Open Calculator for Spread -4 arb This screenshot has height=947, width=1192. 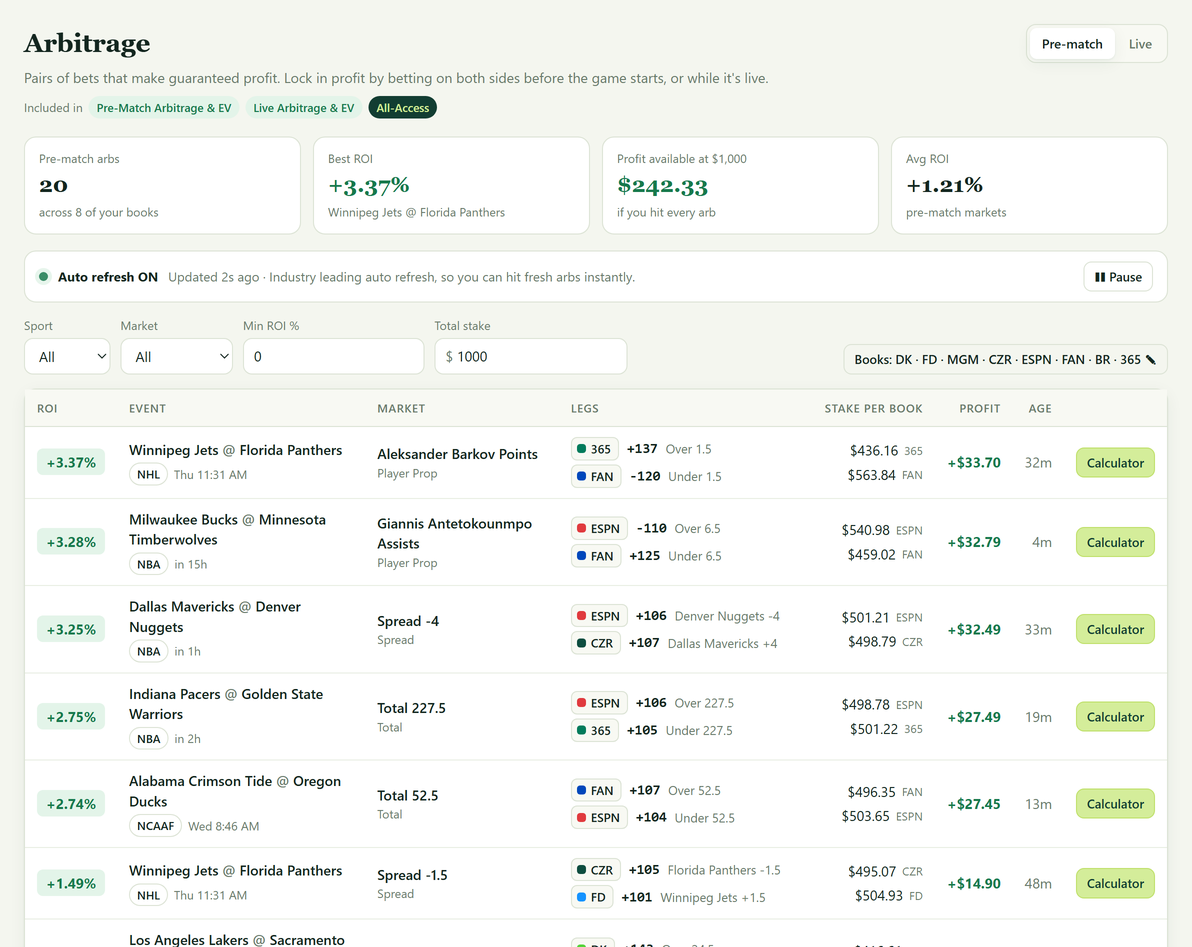pos(1115,629)
